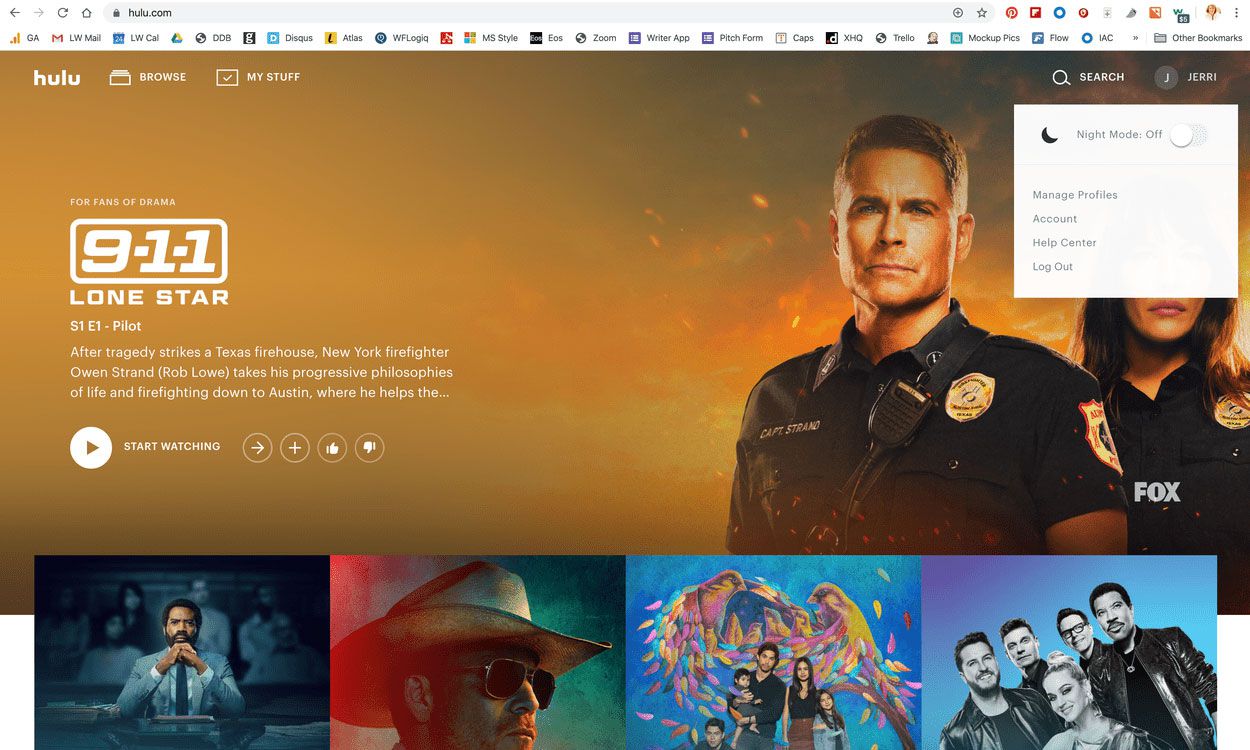Screen dimensions: 1250x750
Task: Open the JERRI profile dropdown
Action: 1186,77
